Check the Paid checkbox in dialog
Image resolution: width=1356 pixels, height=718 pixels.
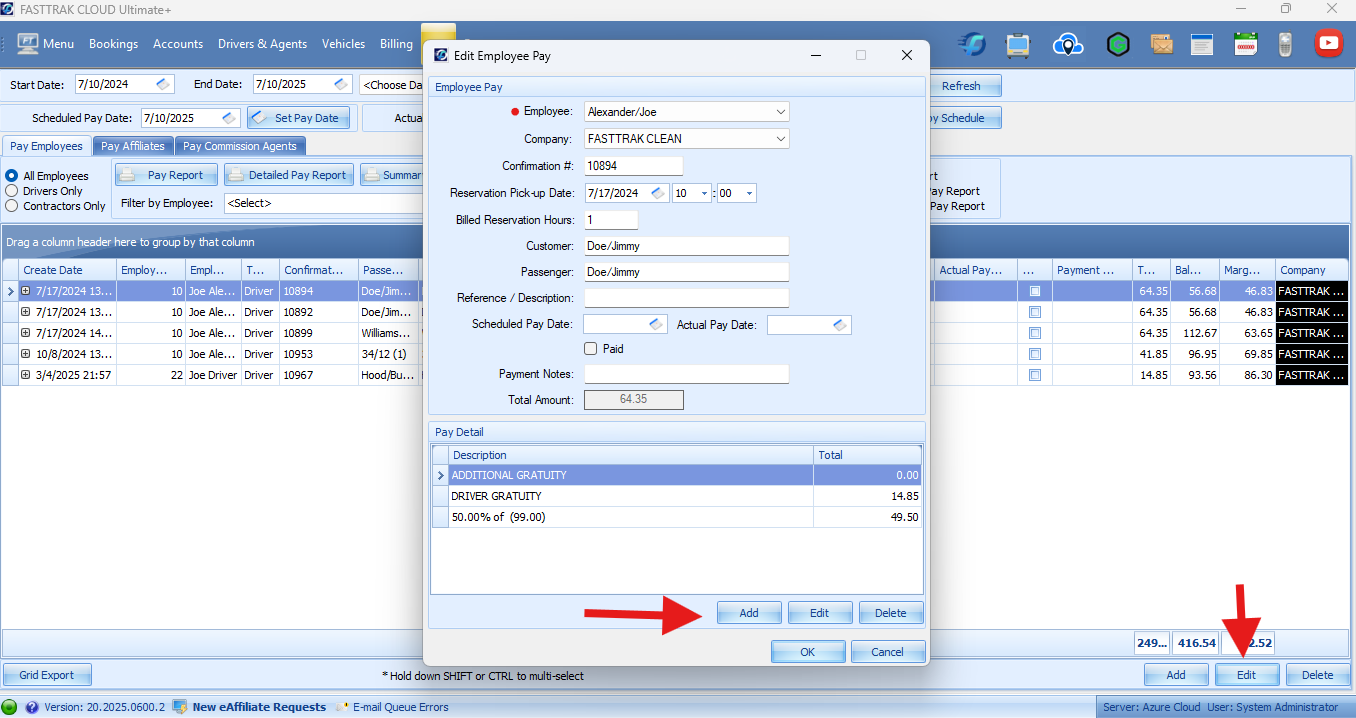(591, 349)
